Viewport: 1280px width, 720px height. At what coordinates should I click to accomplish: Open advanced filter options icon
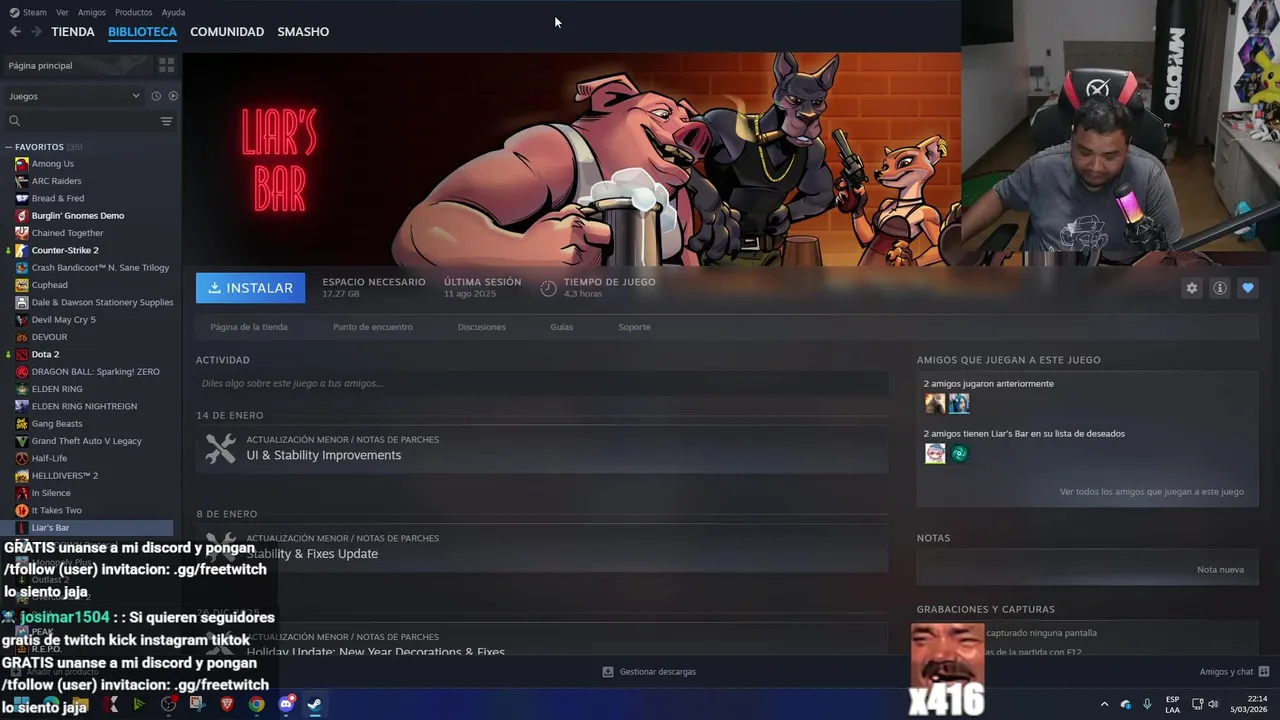pos(166,121)
